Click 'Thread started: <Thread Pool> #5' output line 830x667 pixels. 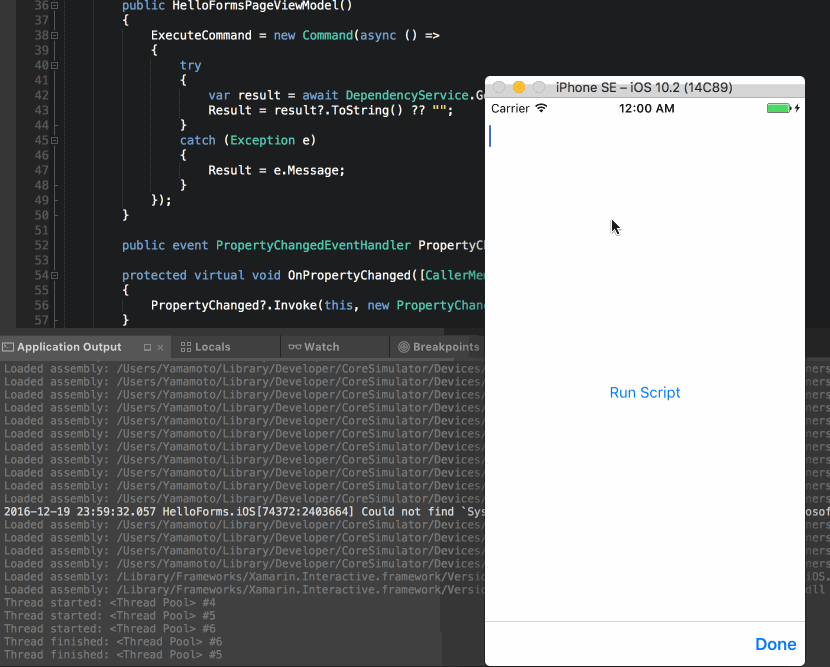110,616
